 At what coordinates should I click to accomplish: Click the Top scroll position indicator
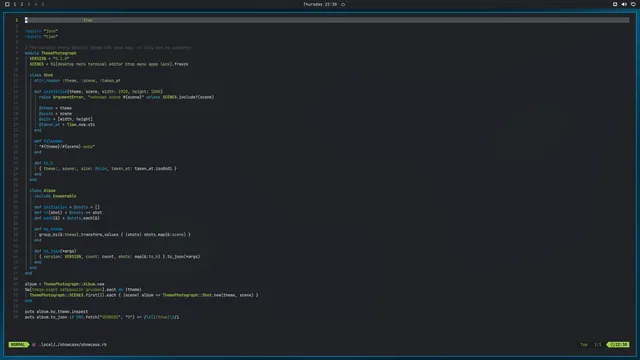coord(584,344)
